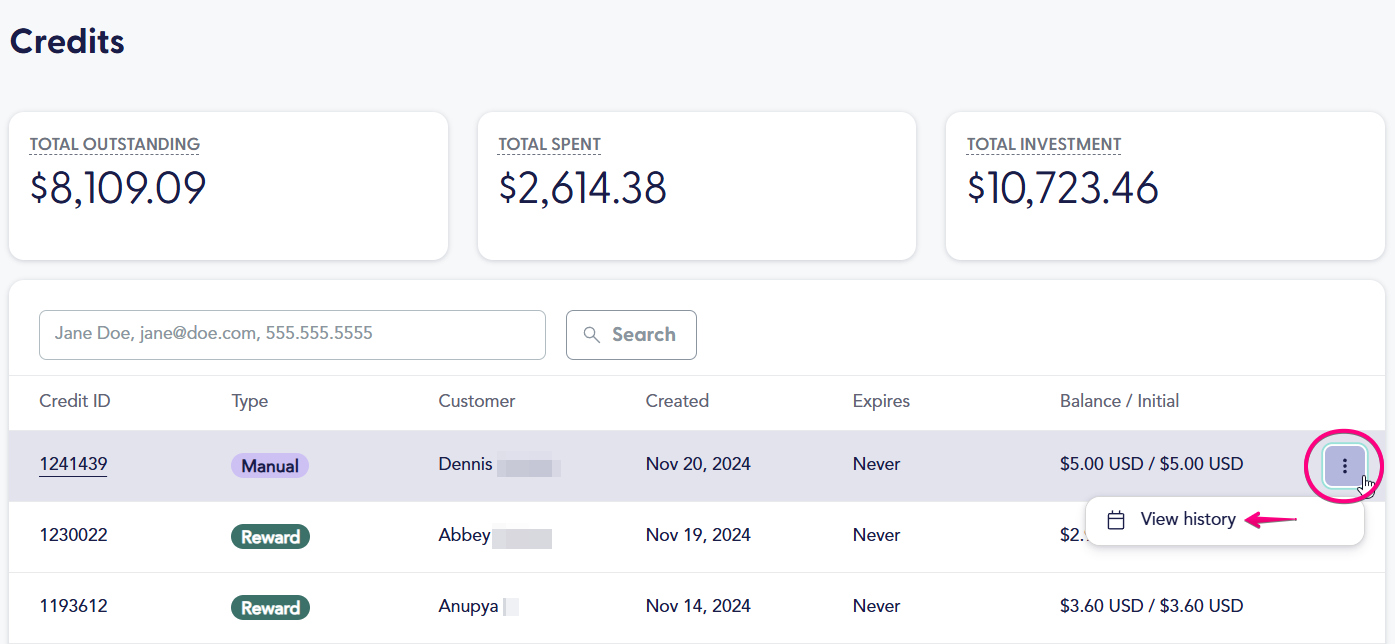
Task: Click the Search button
Action: [x=631, y=335]
